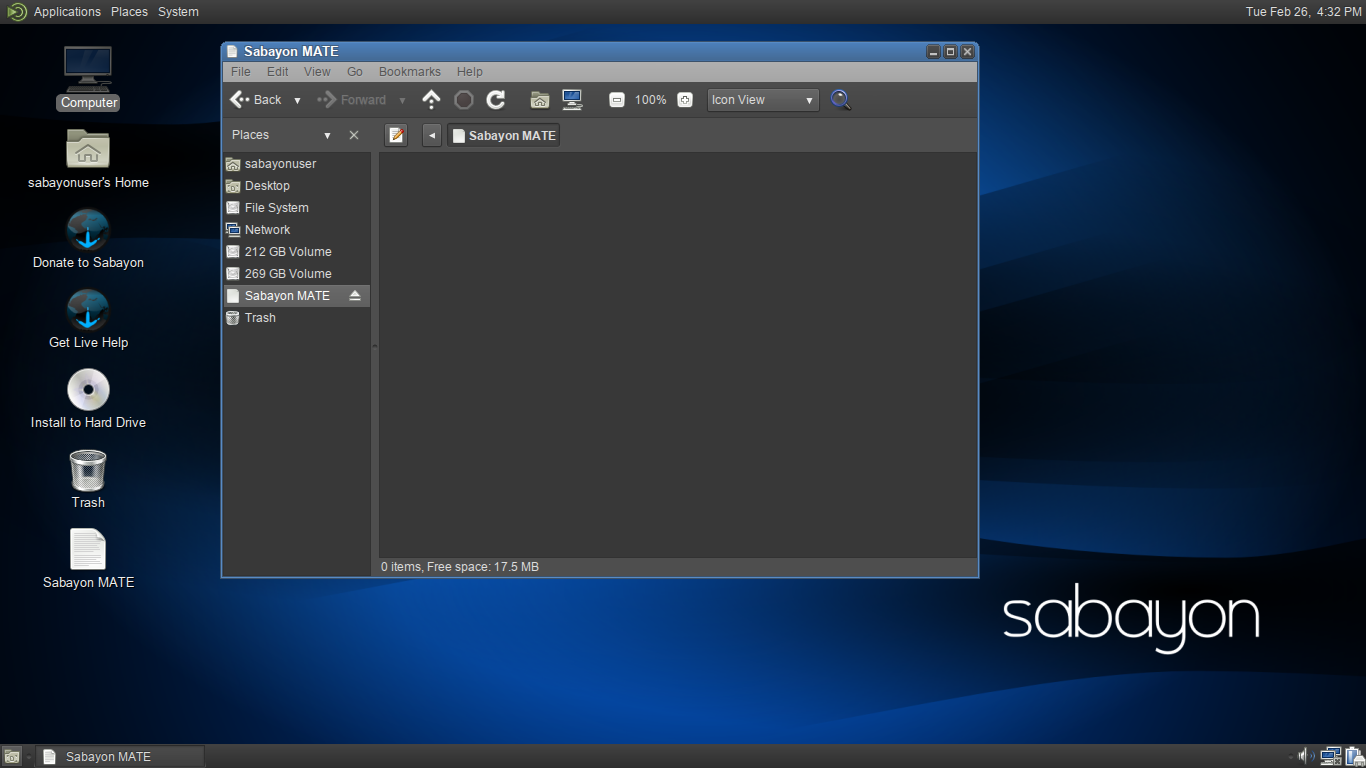Open the Places side pane dropdown
The width and height of the screenshot is (1366, 768).
[327, 135]
